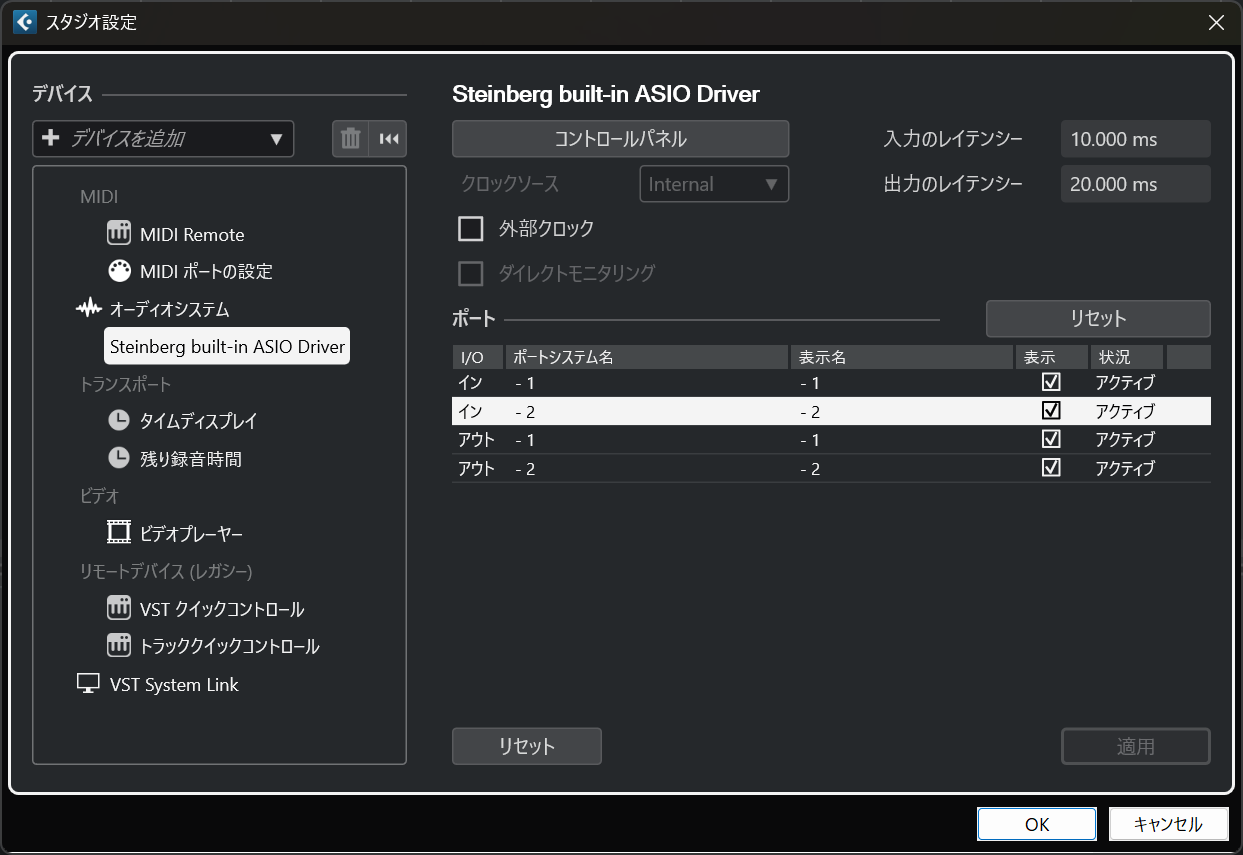The height and width of the screenshot is (855, 1243).
Task: Toggle the ダイレクトモニタリング checkbox
Action: coord(470,273)
